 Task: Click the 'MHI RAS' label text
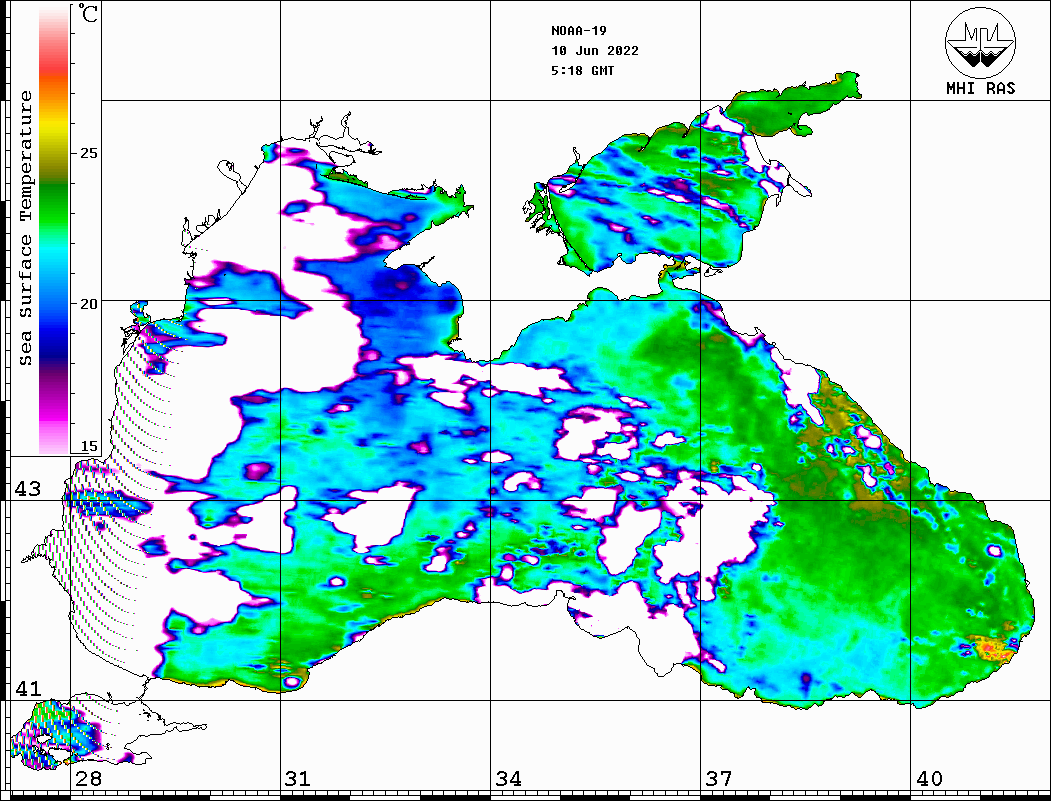pos(980,88)
